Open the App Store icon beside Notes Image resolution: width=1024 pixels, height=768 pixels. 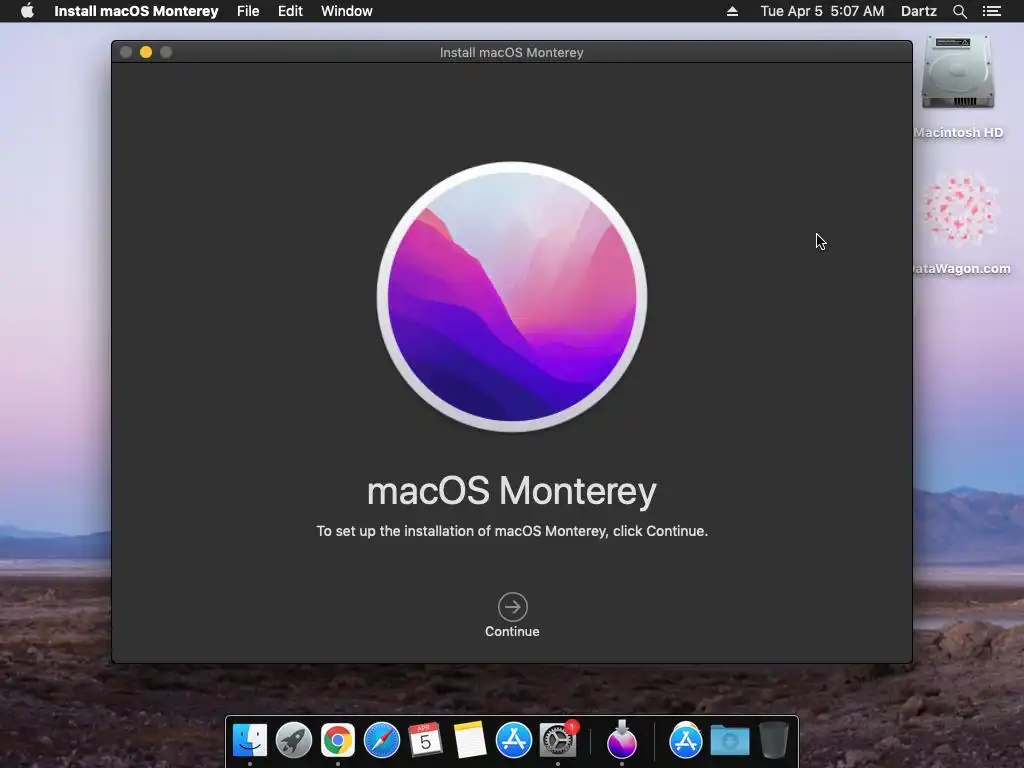point(513,740)
